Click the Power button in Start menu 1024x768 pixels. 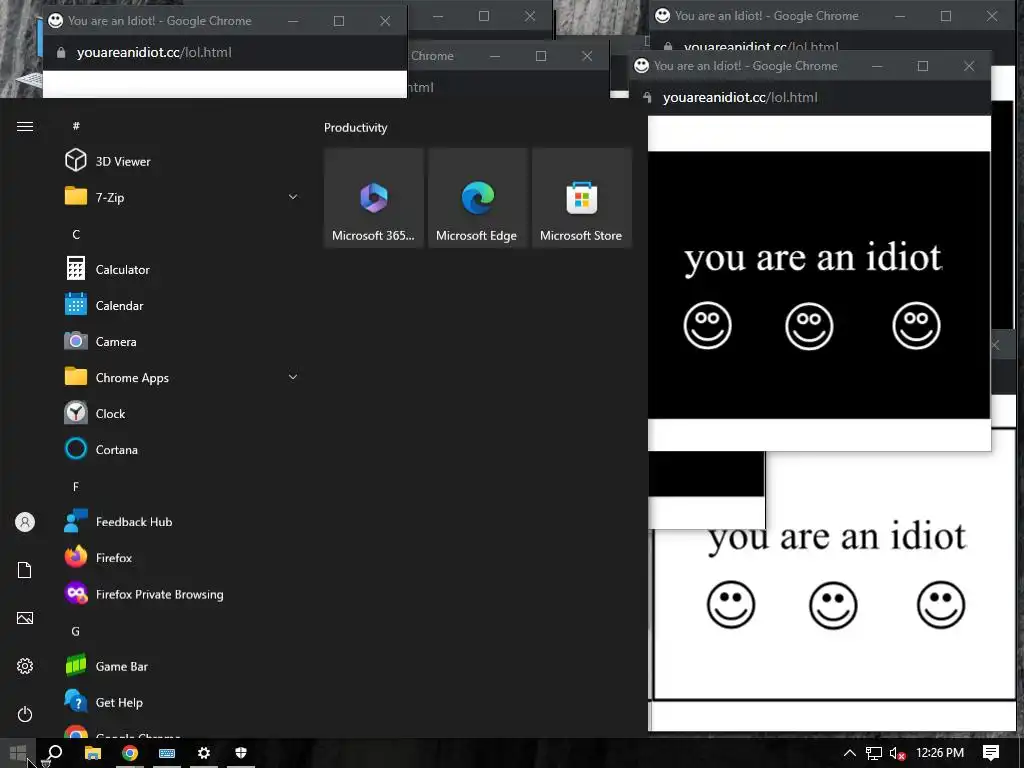[25, 714]
